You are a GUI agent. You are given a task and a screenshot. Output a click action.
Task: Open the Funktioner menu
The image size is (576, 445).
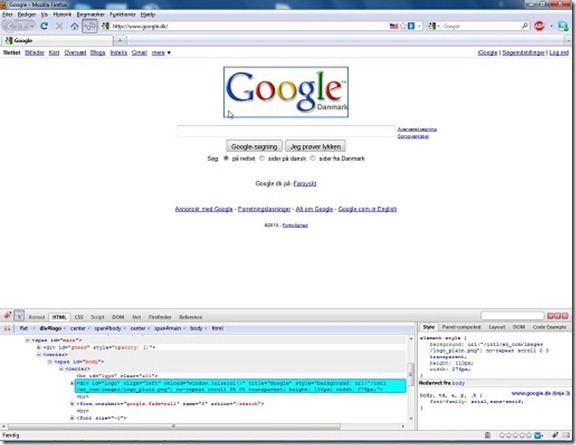coord(123,14)
